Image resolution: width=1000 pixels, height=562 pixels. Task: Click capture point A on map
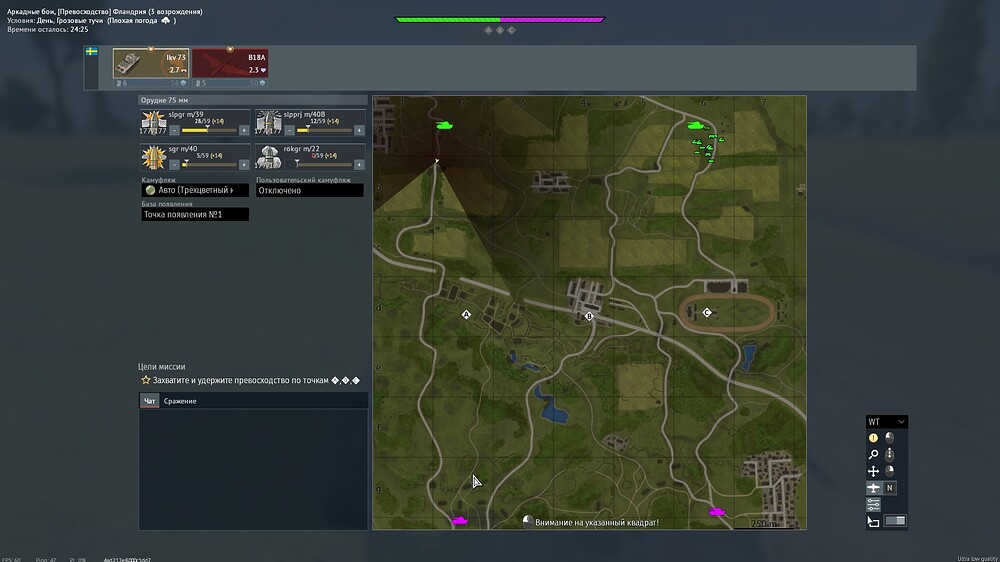point(466,314)
